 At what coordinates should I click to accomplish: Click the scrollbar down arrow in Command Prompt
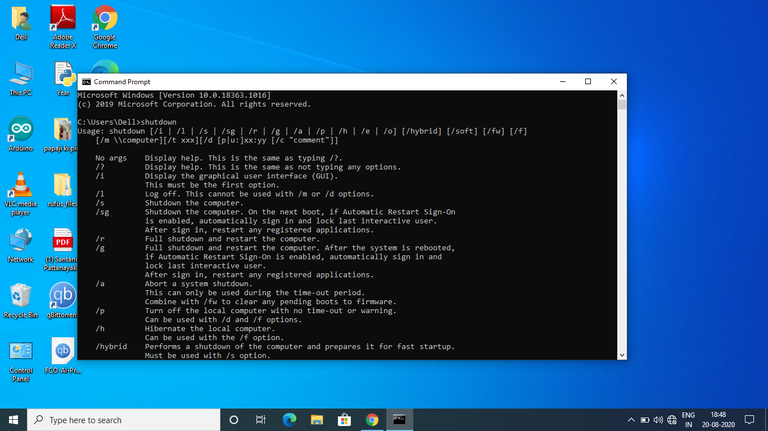[622, 355]
